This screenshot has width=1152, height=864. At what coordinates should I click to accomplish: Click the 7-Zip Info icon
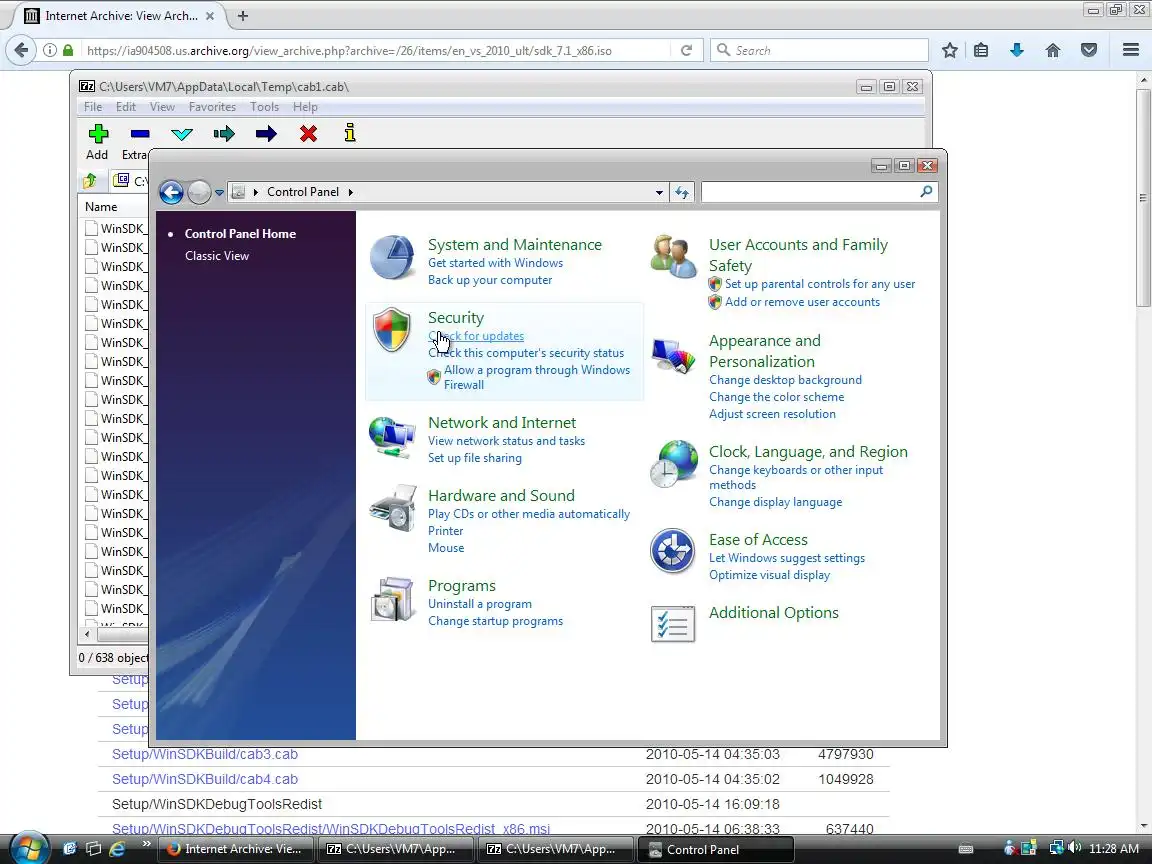350,133
